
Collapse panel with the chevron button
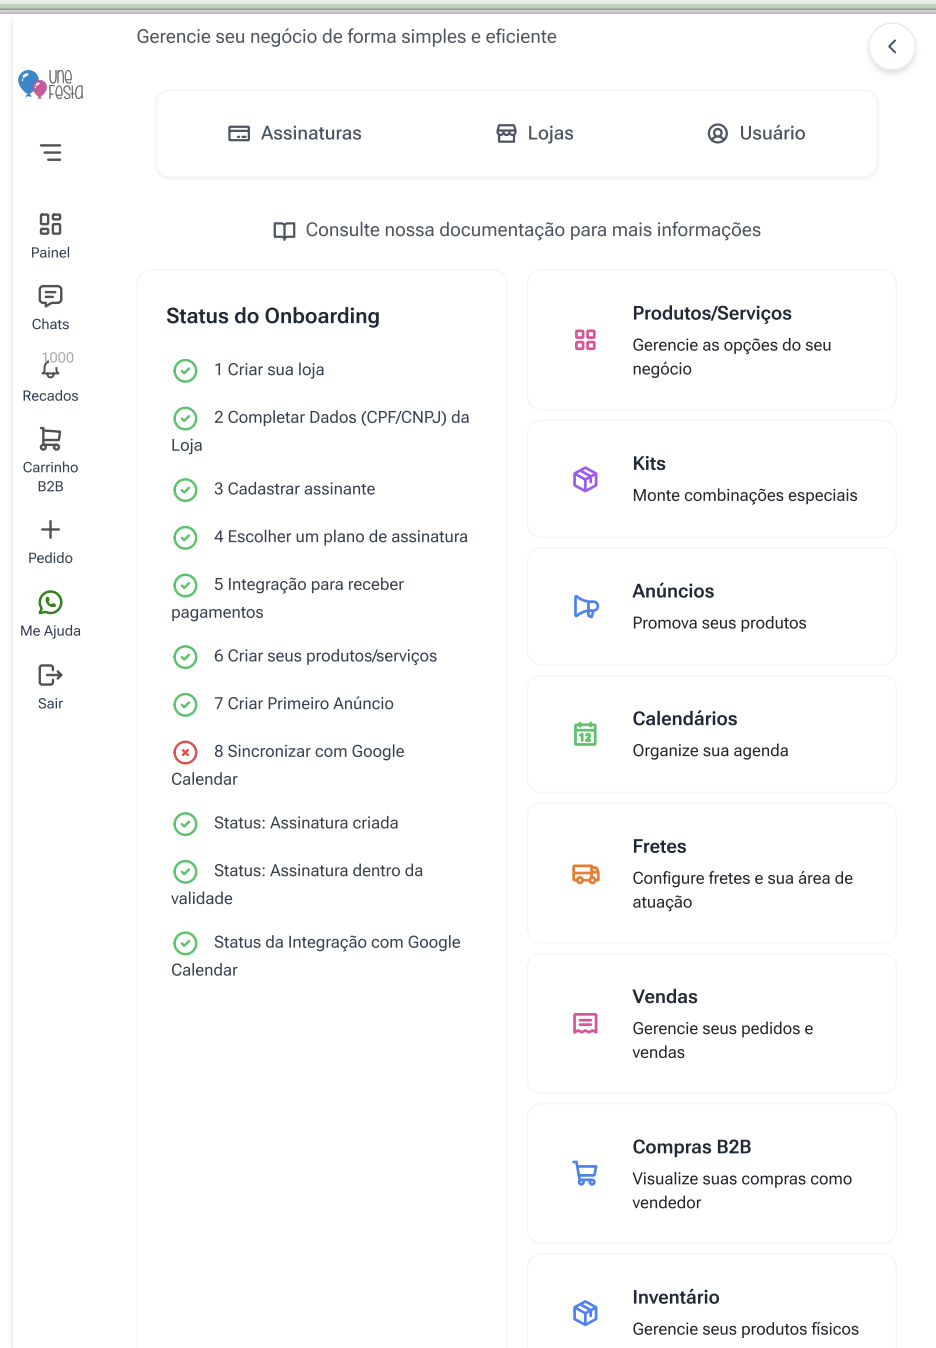coord(892,47)
